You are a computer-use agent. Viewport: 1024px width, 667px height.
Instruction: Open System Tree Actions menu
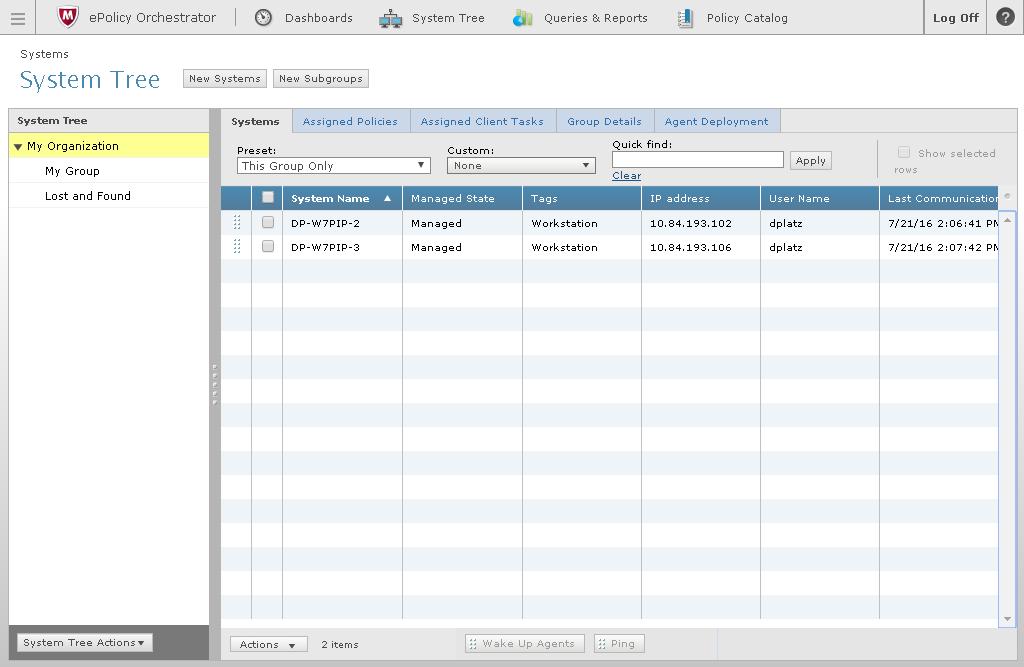pos(84,643)
